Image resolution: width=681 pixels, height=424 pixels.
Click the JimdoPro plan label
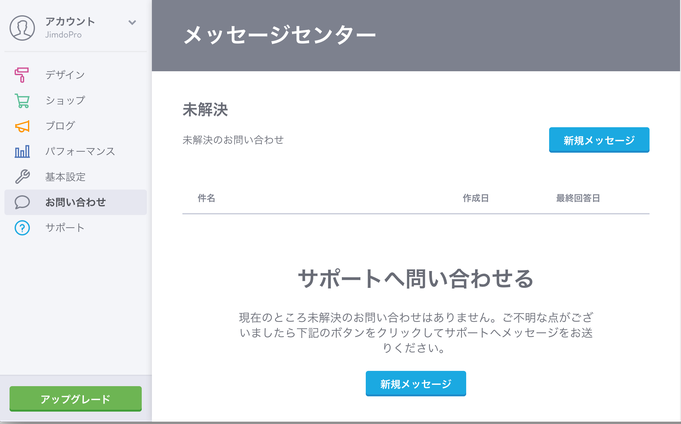[63, 35]
